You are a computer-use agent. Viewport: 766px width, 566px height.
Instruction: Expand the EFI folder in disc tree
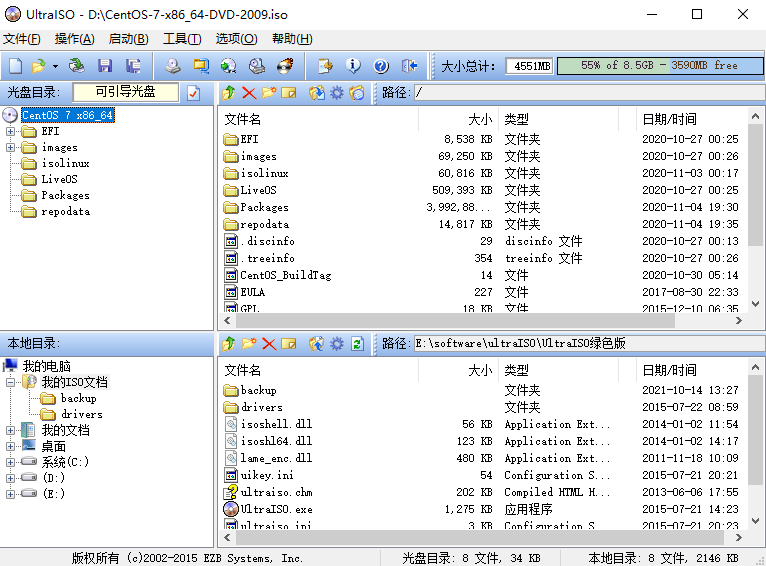pyautogui.click(x=10, y=131)
